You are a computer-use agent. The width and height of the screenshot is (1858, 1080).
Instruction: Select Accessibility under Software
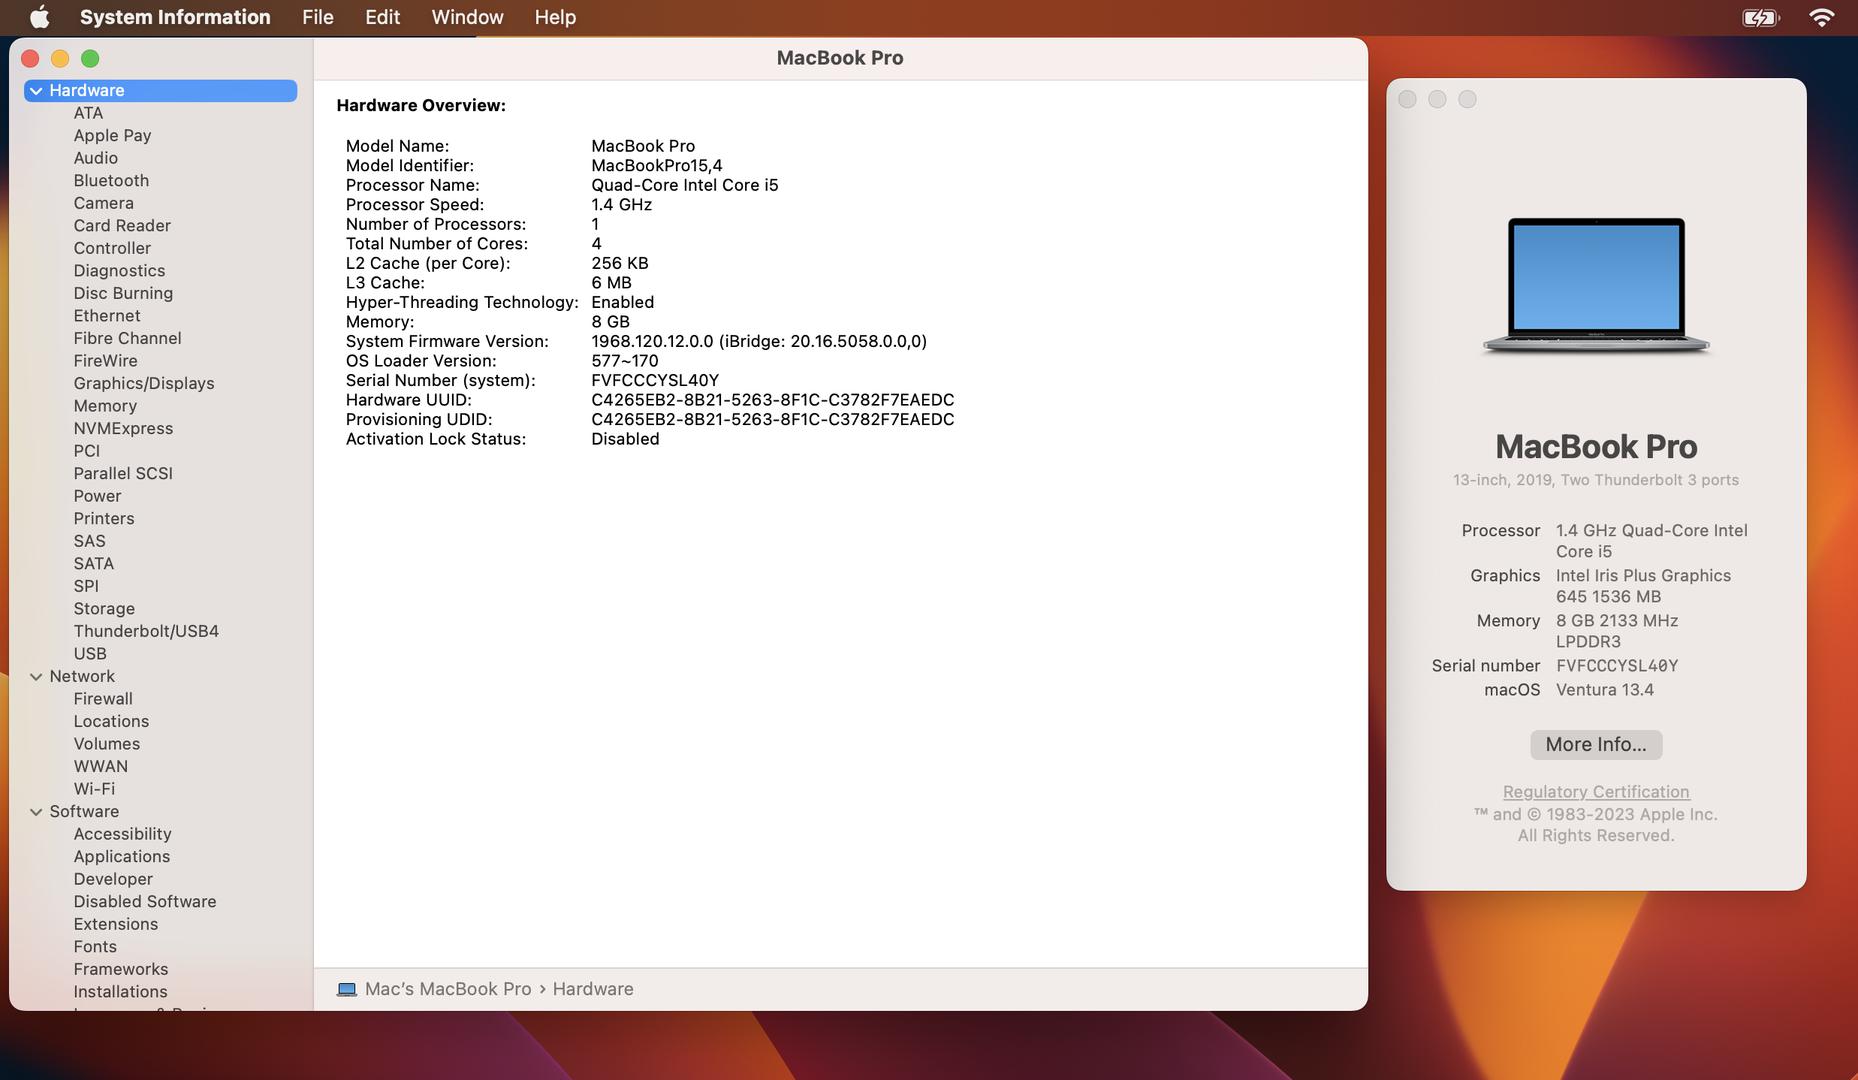(122, 834)
